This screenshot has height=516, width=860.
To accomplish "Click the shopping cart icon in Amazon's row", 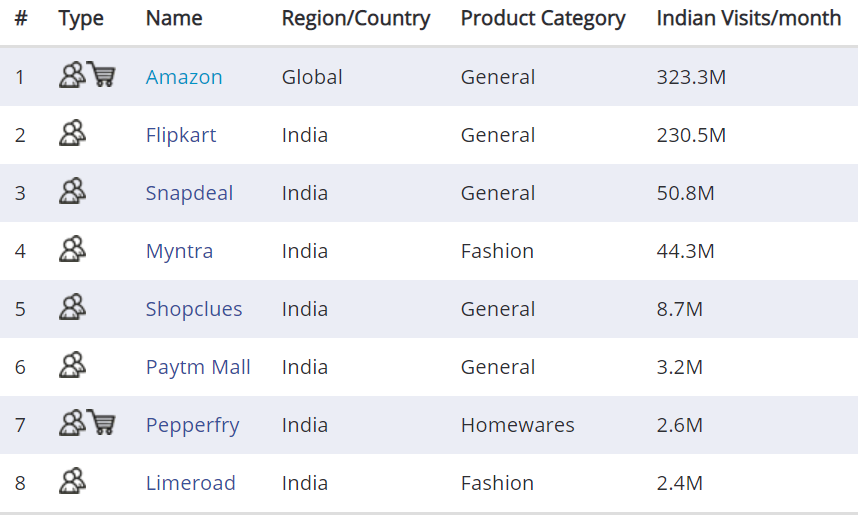I will coord(101,75).
